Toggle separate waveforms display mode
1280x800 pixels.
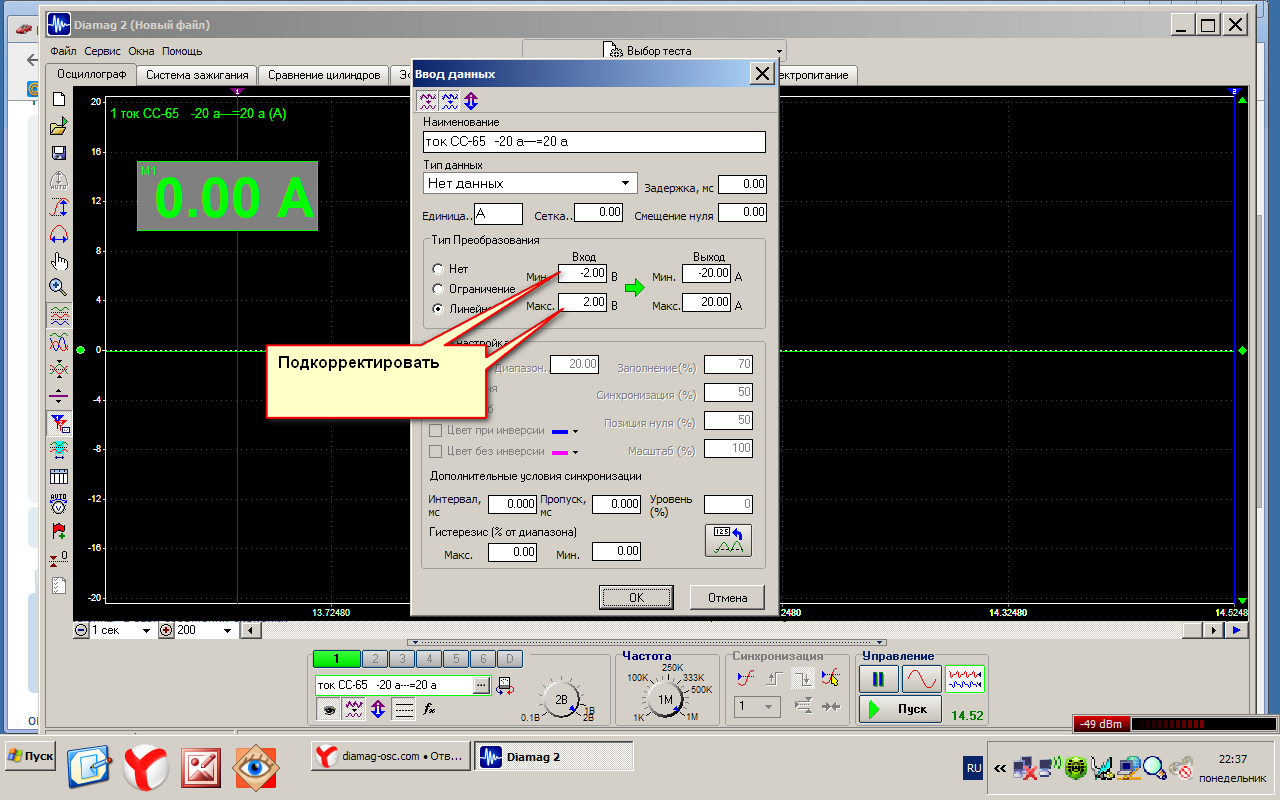coord(59,315)
